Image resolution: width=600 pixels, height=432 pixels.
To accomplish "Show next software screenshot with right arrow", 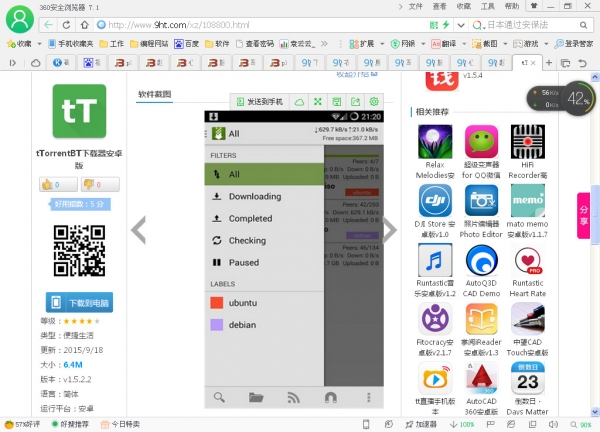I will (390, 230).
